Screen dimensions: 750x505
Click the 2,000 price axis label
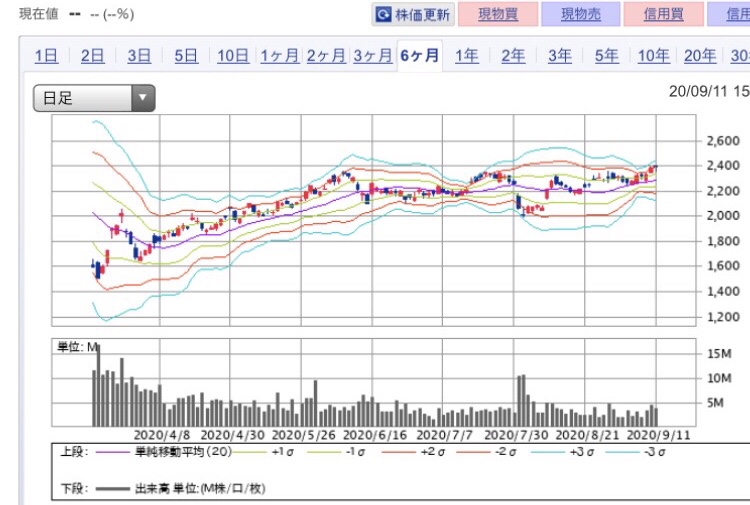(x=723, y=216)
